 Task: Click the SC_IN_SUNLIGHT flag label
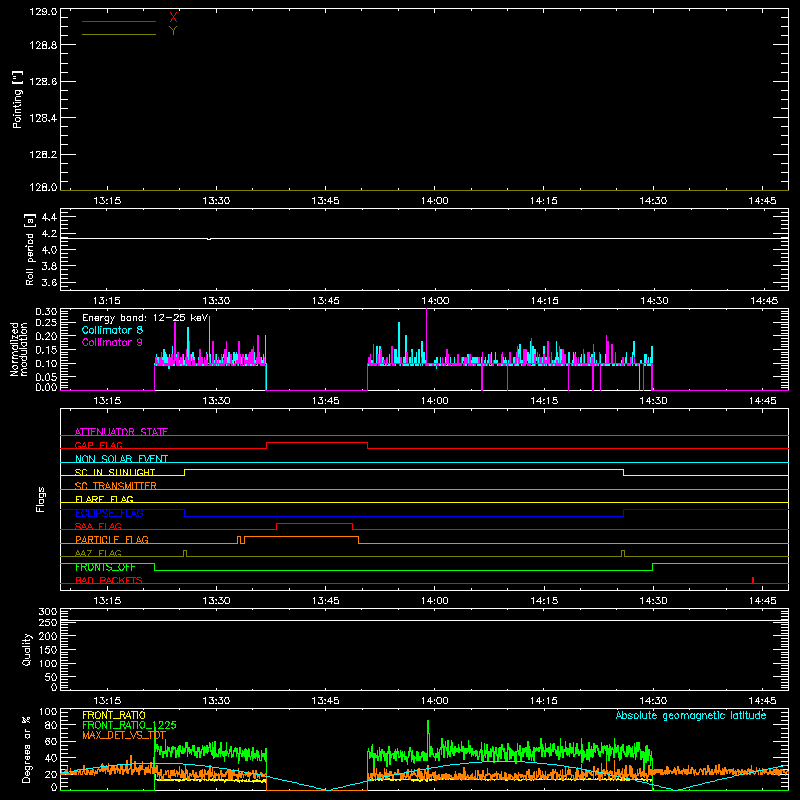point(115,472)
